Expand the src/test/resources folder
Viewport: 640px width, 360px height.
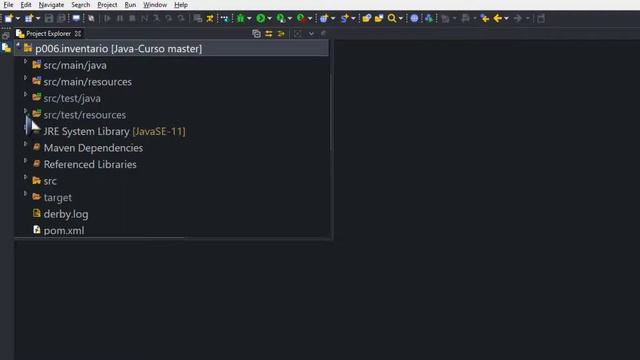tap(25, 111)
